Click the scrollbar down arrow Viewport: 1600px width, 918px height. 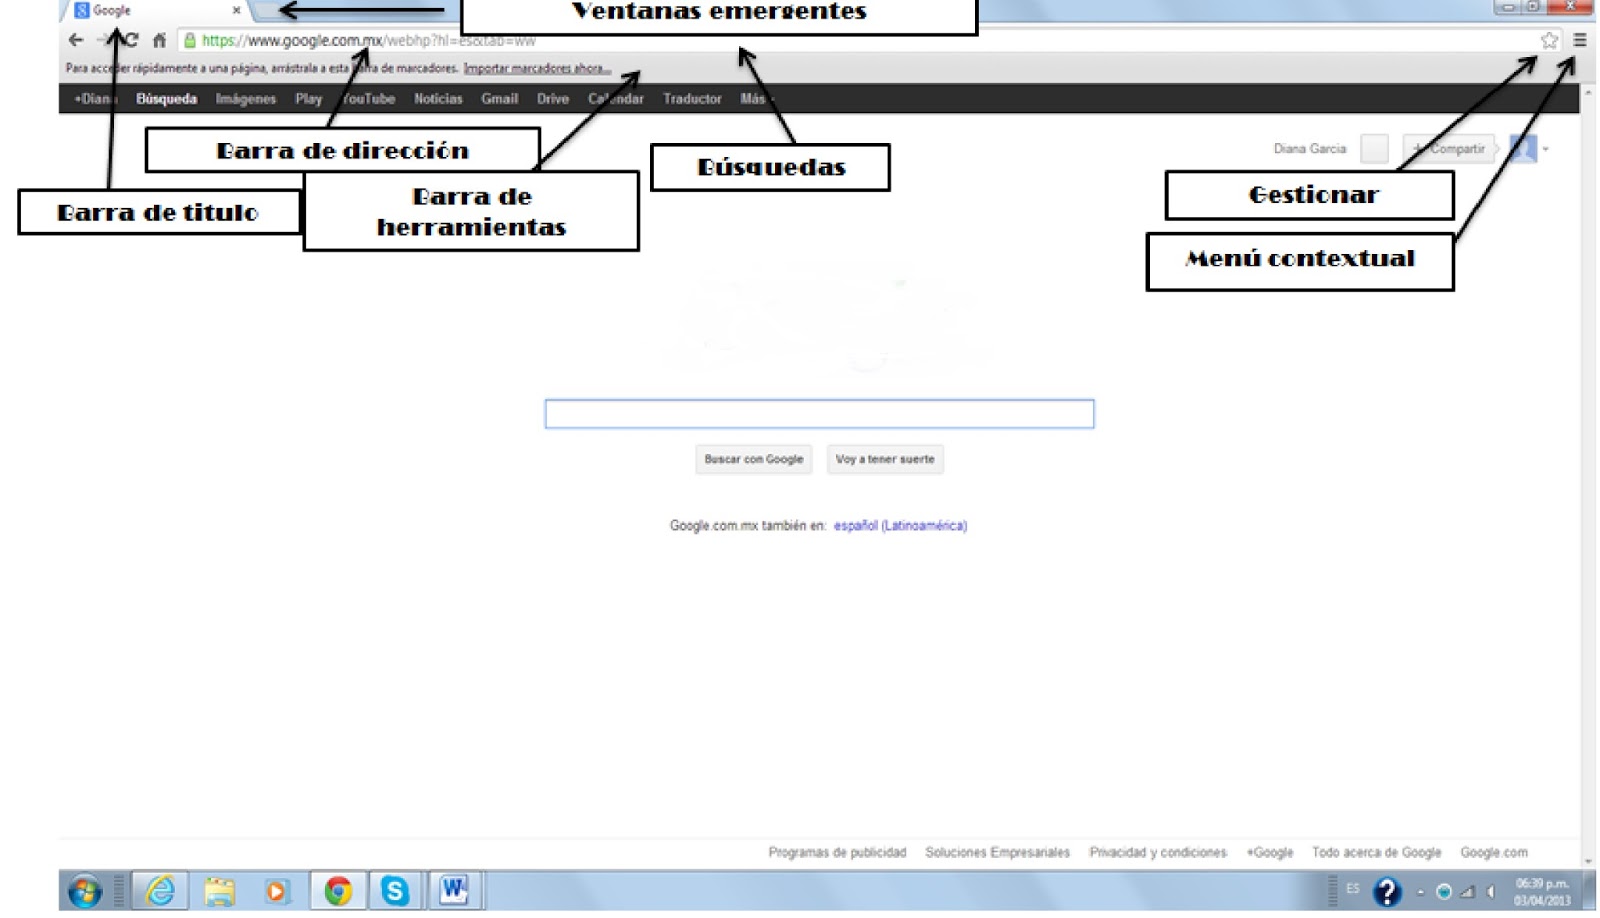pyautogui.click(x=1588, y=861)
